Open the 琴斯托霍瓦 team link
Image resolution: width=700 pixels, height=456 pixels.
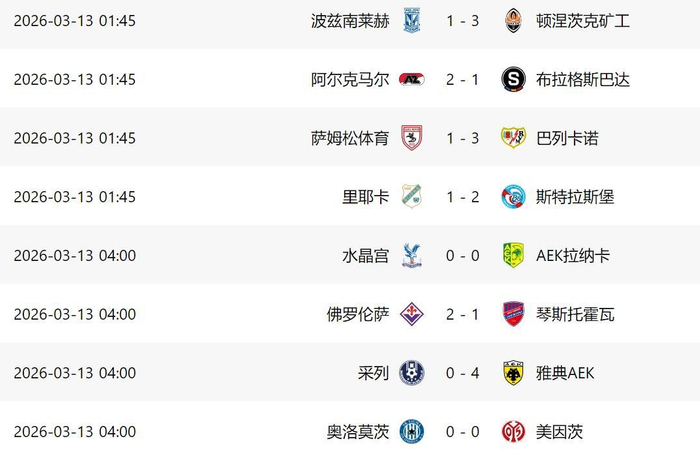click(x=575, y=314)
